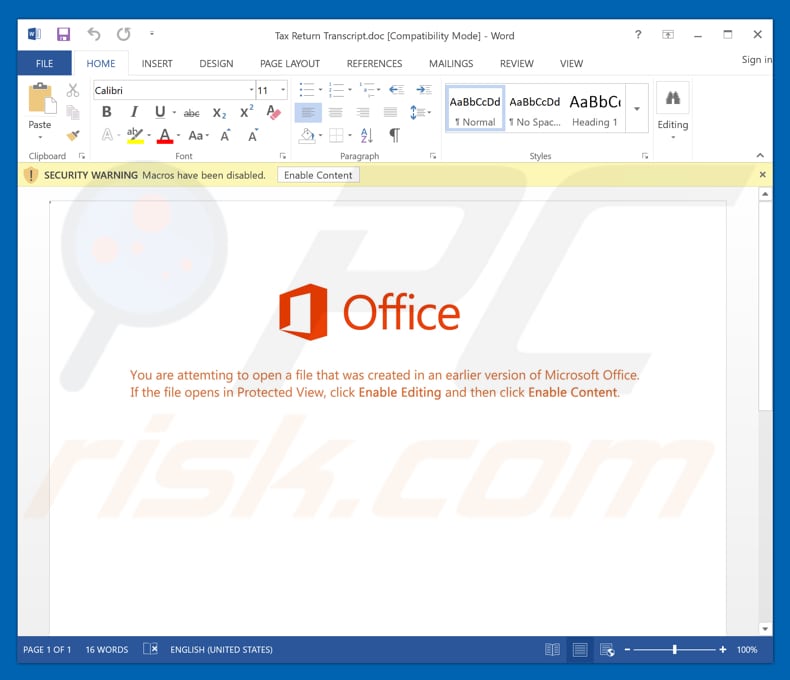Expand the Styles gallery arrow
Screen dimensions: 790x680
[x=637, y=109]
